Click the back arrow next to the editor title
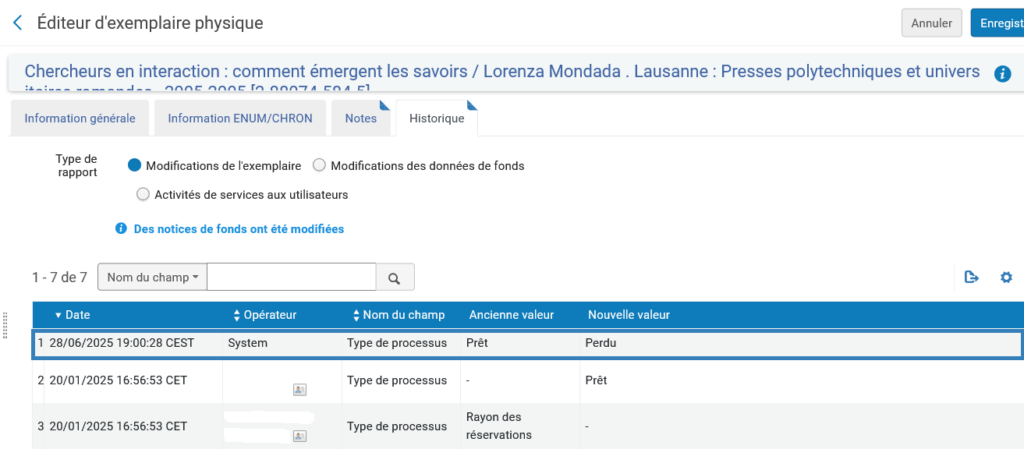The image size is (1024, 449). click(x=17, y=22)
